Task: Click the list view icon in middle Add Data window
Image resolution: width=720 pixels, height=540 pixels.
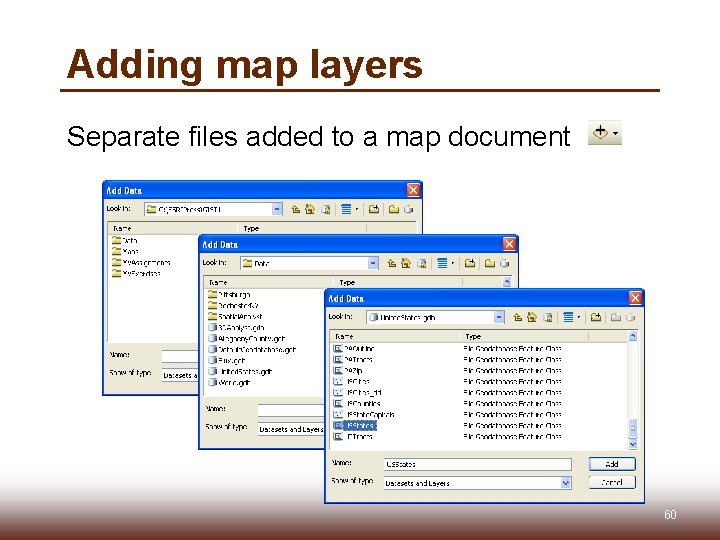Action: tap(442, 264)
